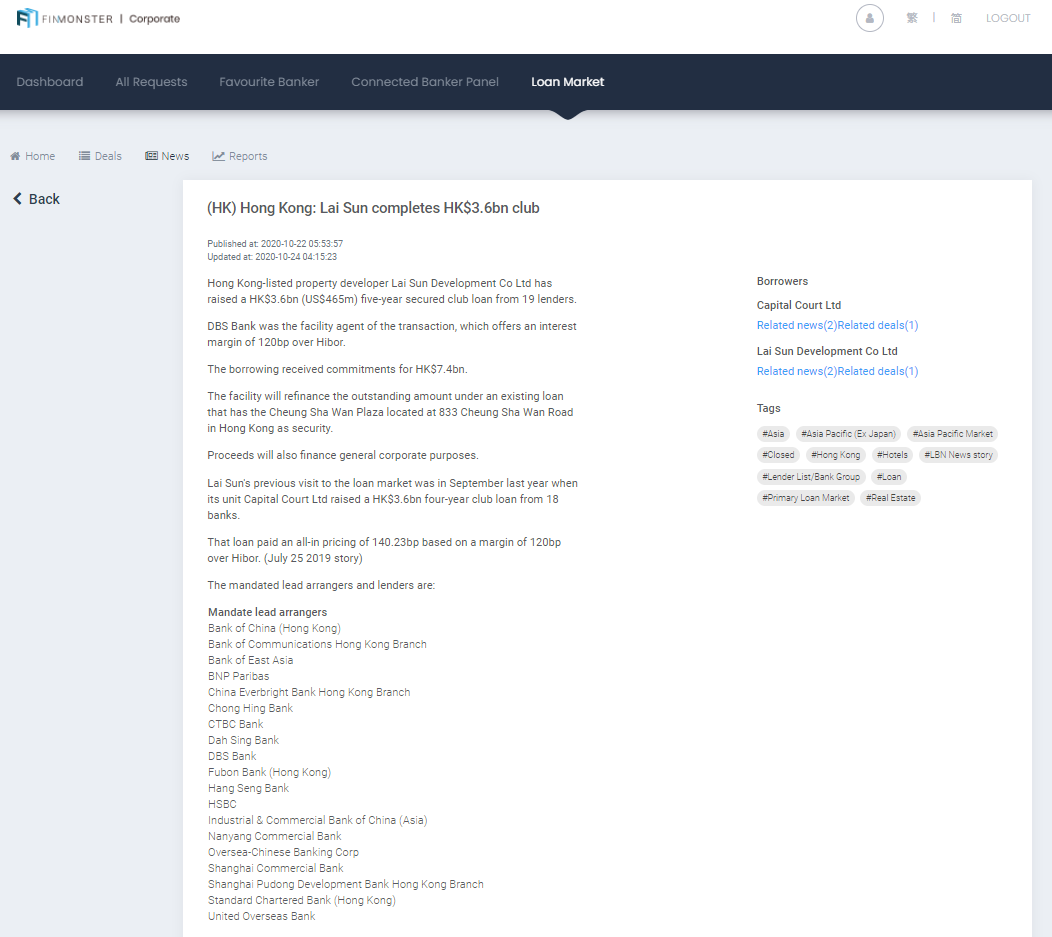Click Bank of China (Hong Kong) entry
The width and height of the screenshot is (1052, 937).
click(274, 628)
